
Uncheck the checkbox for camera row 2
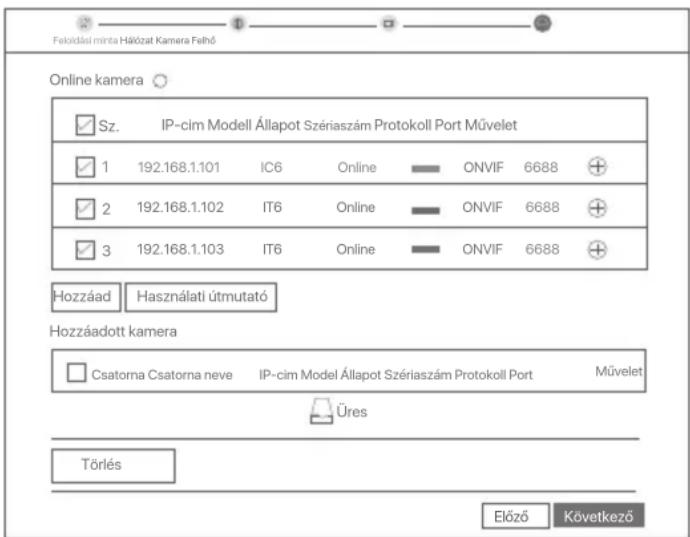(85, 209)
